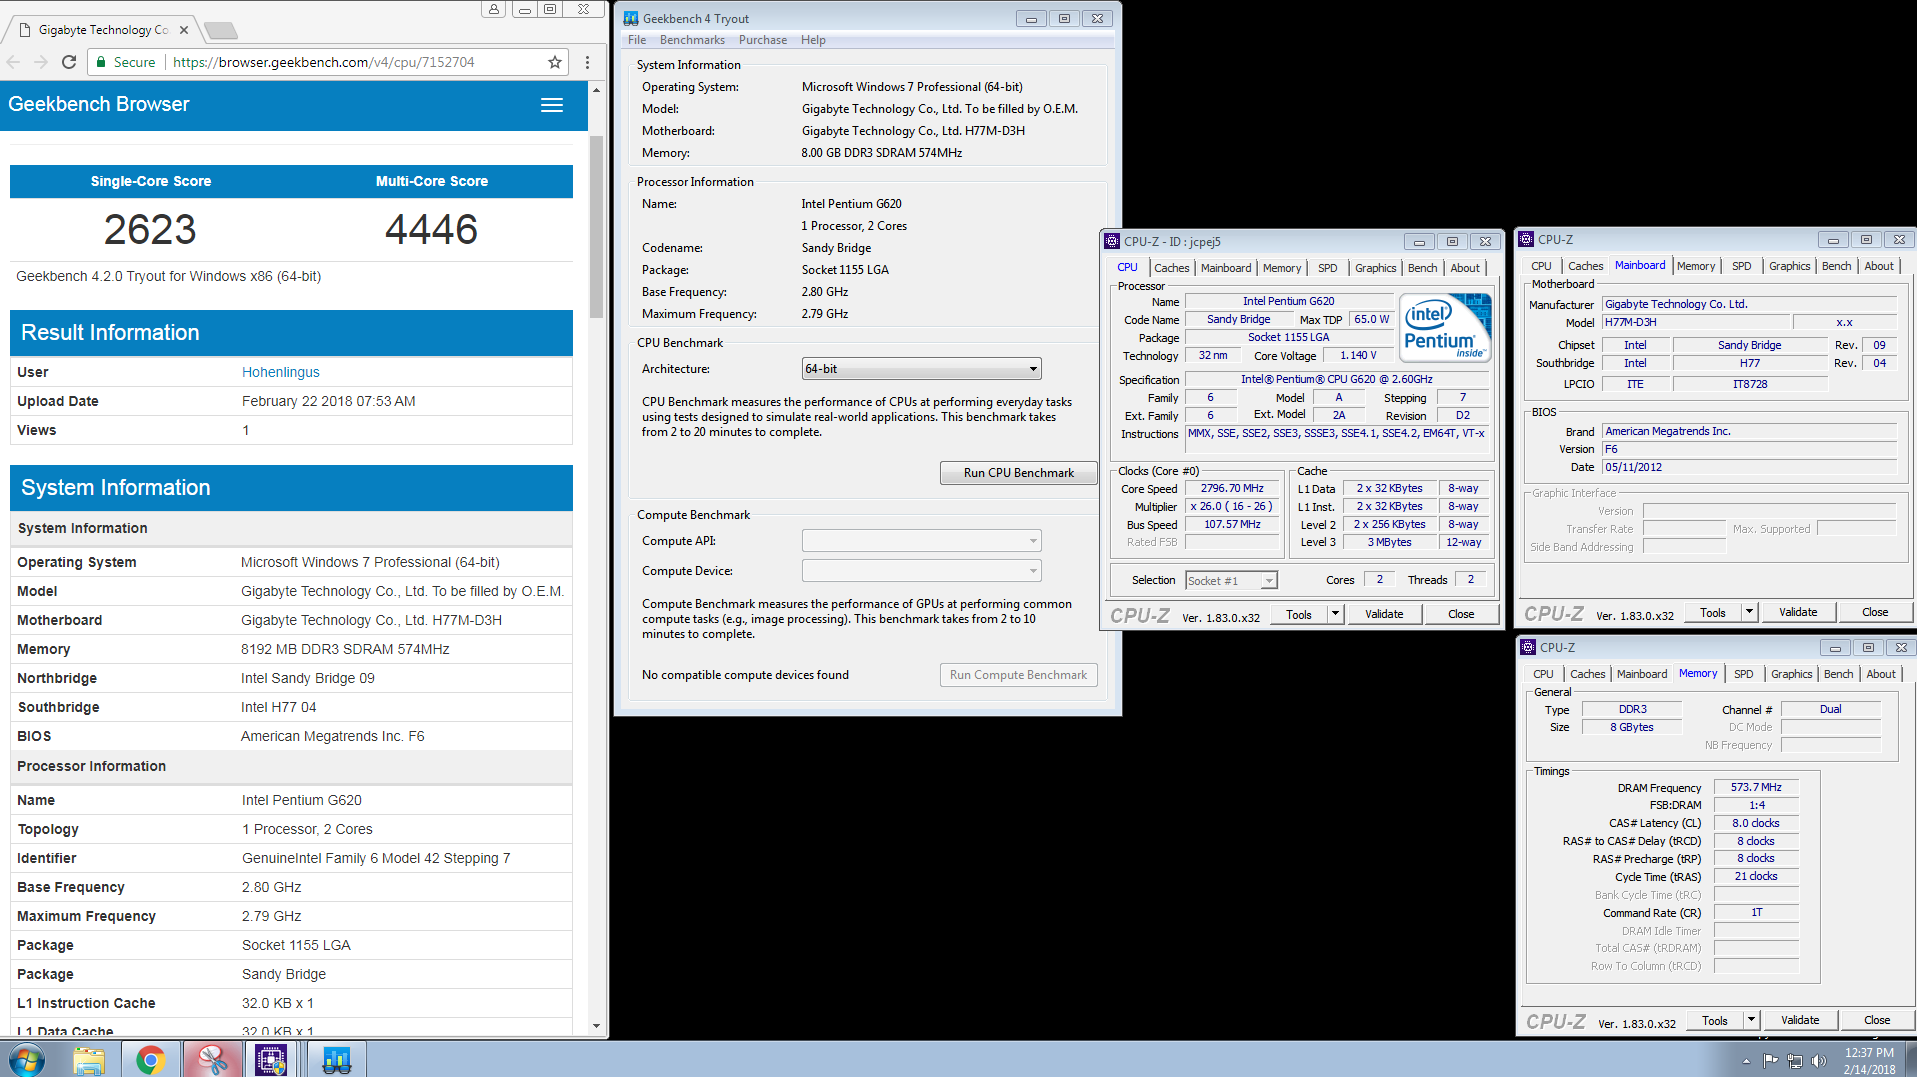Click the Geekbench 4 Tryout title icon
This screenshot has width=1917, height=1077.
(631, 18)
